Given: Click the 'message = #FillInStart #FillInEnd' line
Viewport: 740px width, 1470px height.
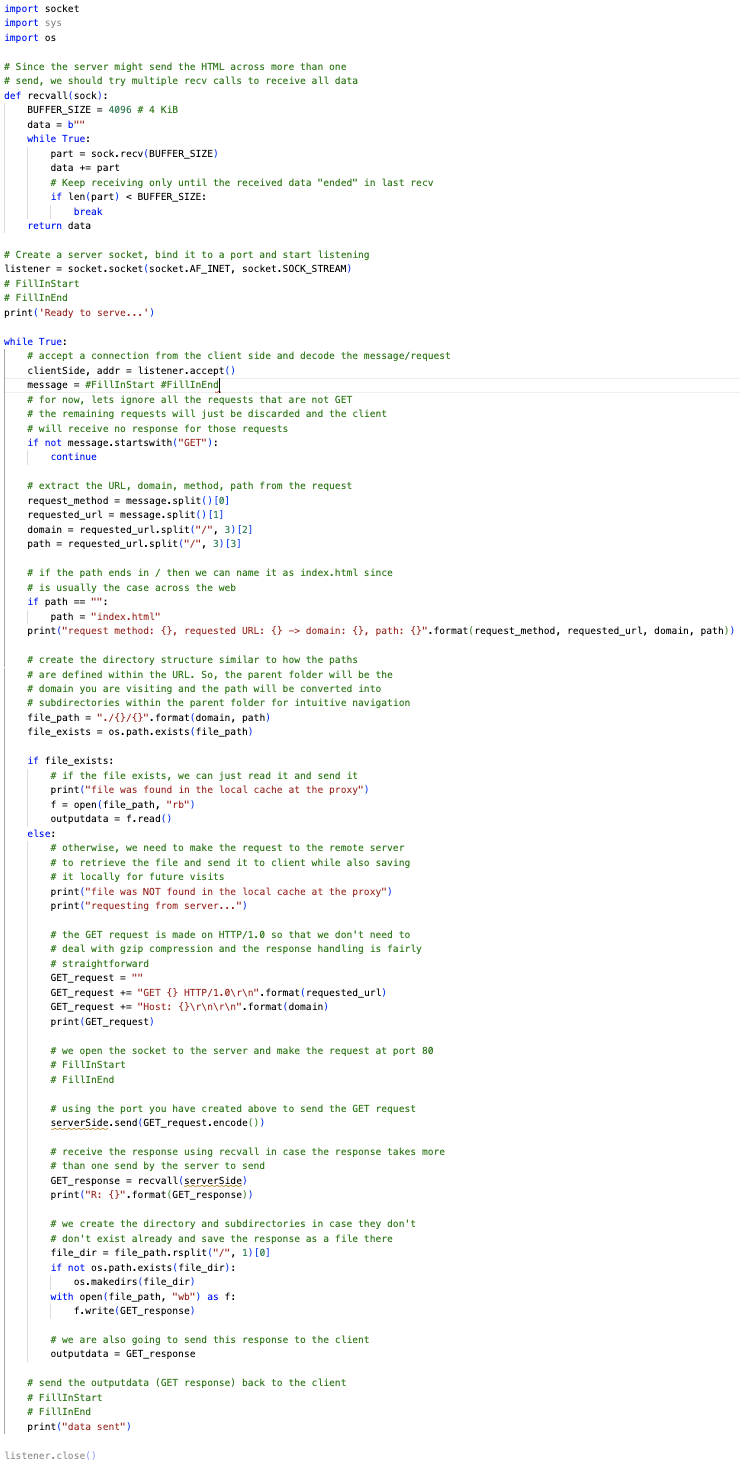Looking at the screenshot, I should tap(123, 385).
